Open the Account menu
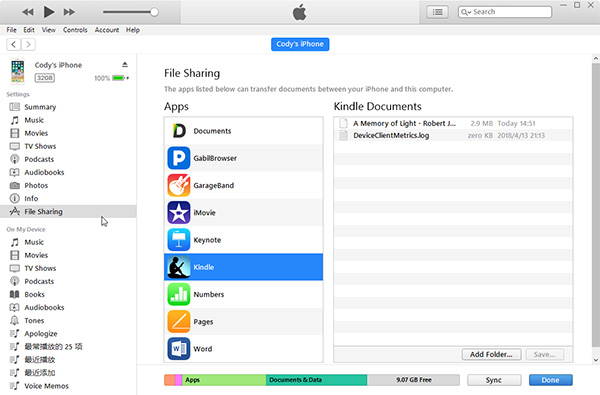 (107, 30)
